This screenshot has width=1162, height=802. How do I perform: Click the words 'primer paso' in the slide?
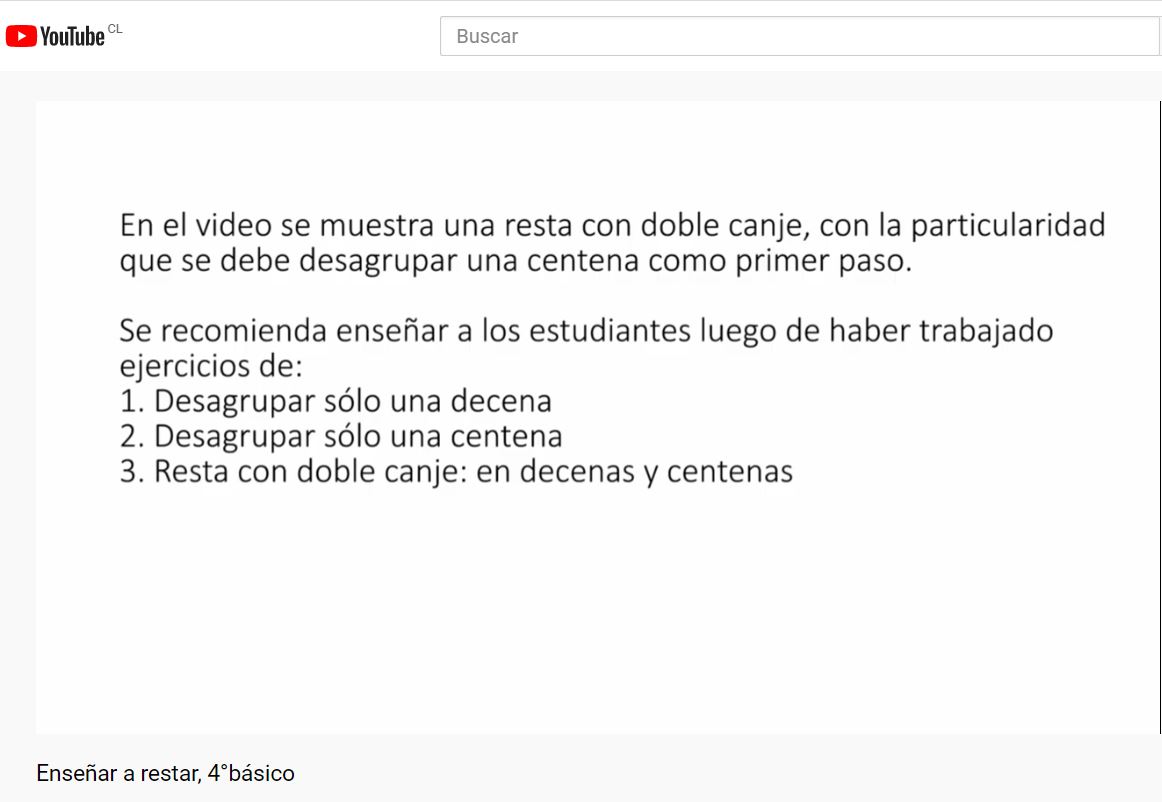(823, 261)
